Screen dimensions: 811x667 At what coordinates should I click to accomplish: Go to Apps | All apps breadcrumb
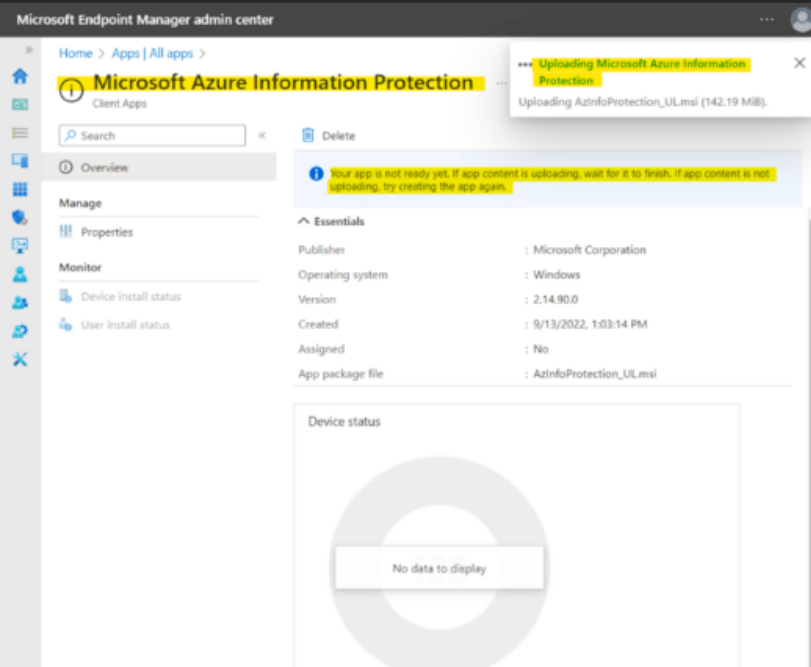[150, 53]
